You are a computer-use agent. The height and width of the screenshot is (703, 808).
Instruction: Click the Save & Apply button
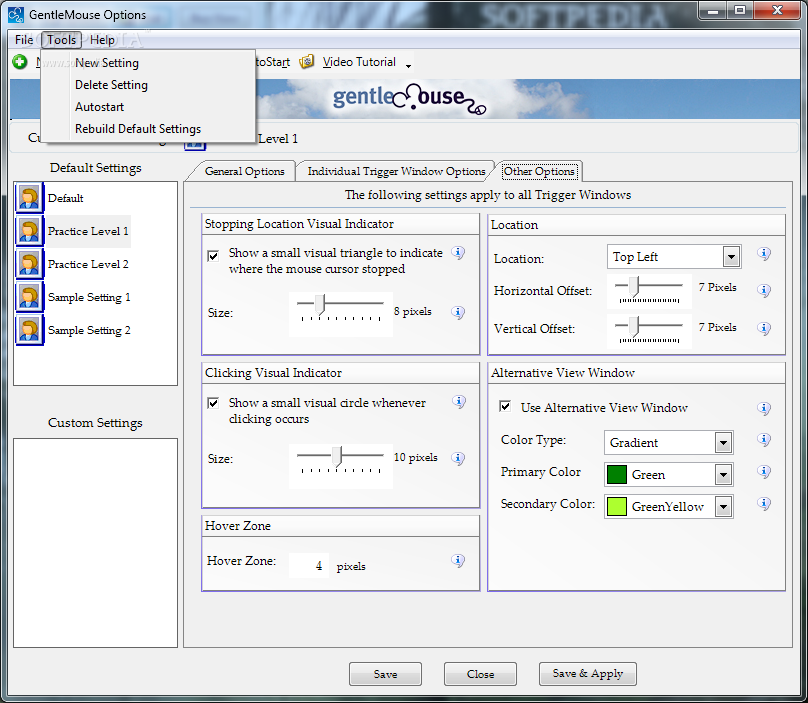587,674
